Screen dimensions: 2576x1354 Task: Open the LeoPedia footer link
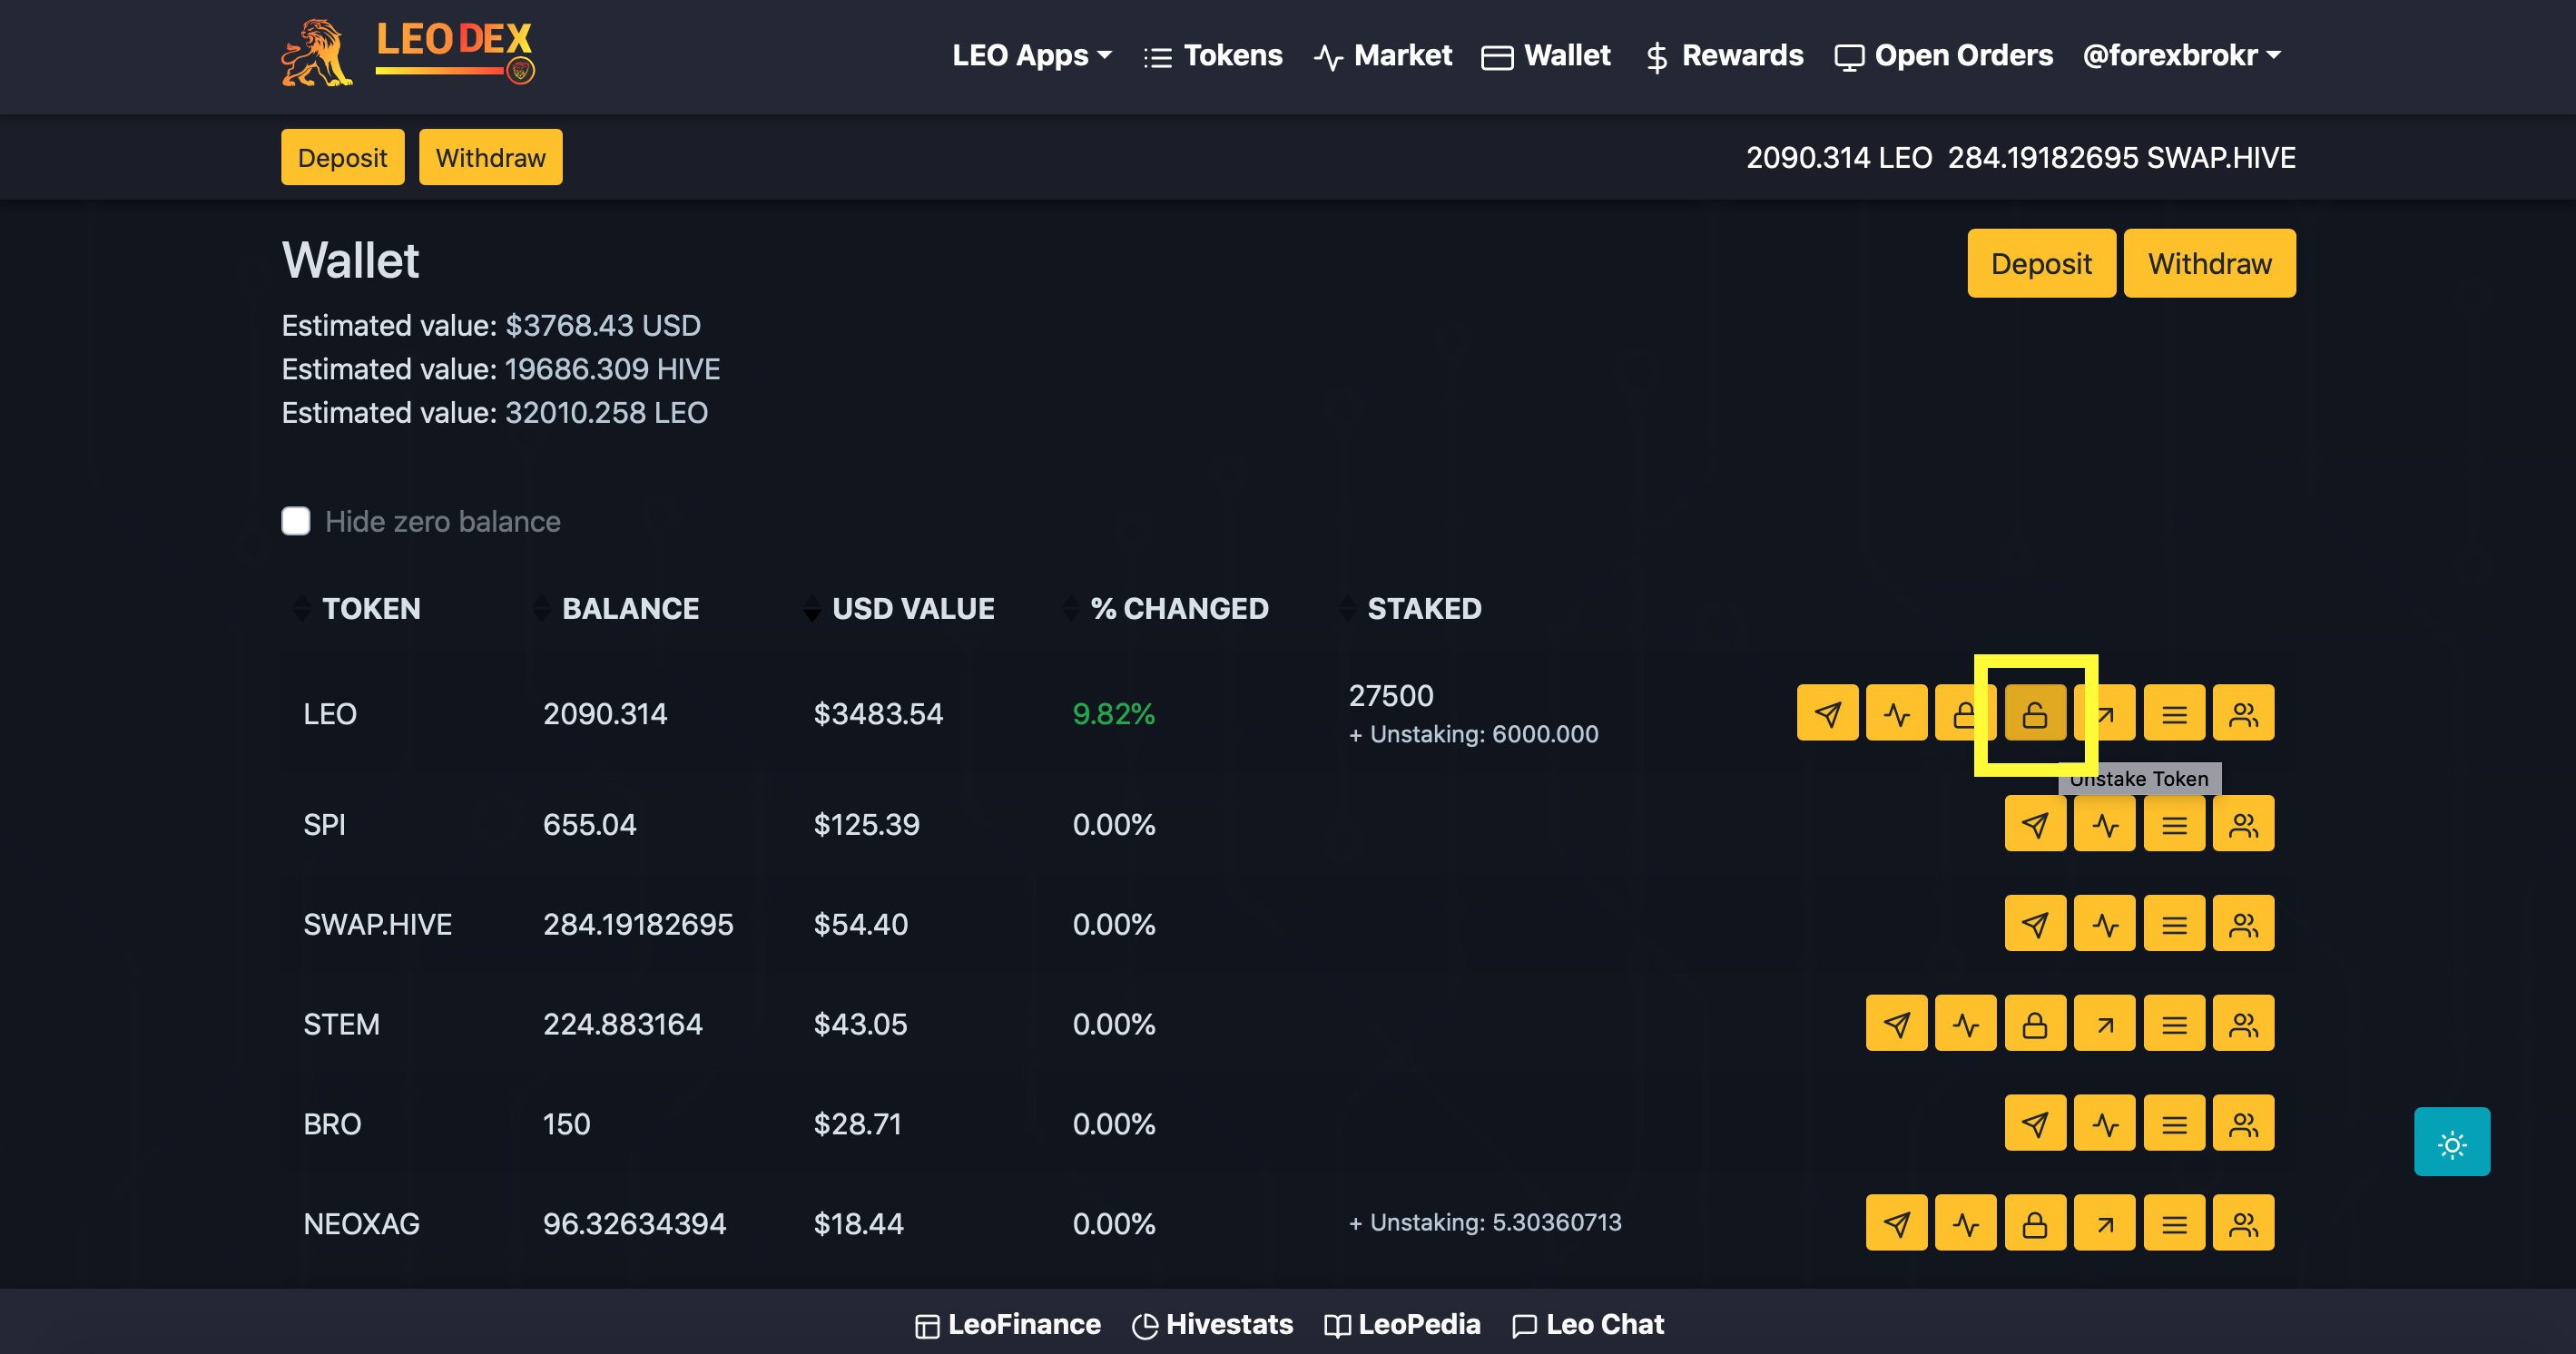point(1402,1324)
